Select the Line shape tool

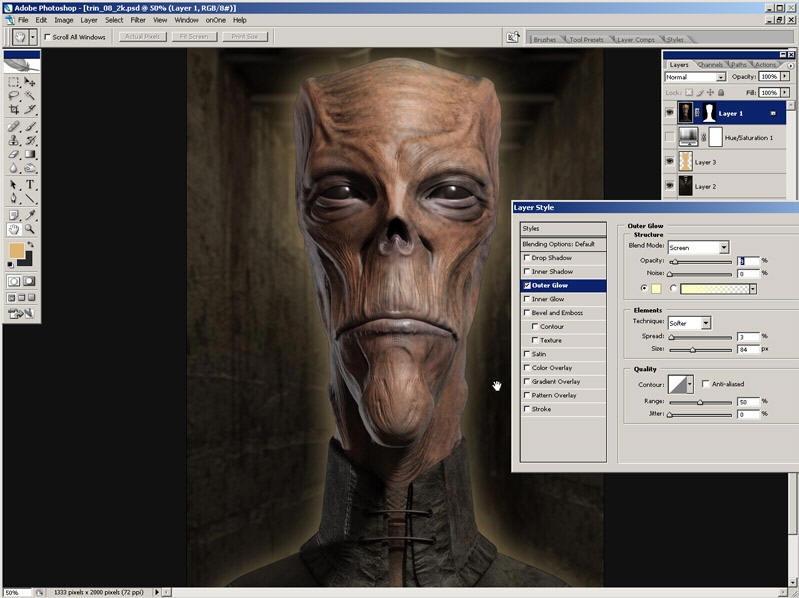30,199
